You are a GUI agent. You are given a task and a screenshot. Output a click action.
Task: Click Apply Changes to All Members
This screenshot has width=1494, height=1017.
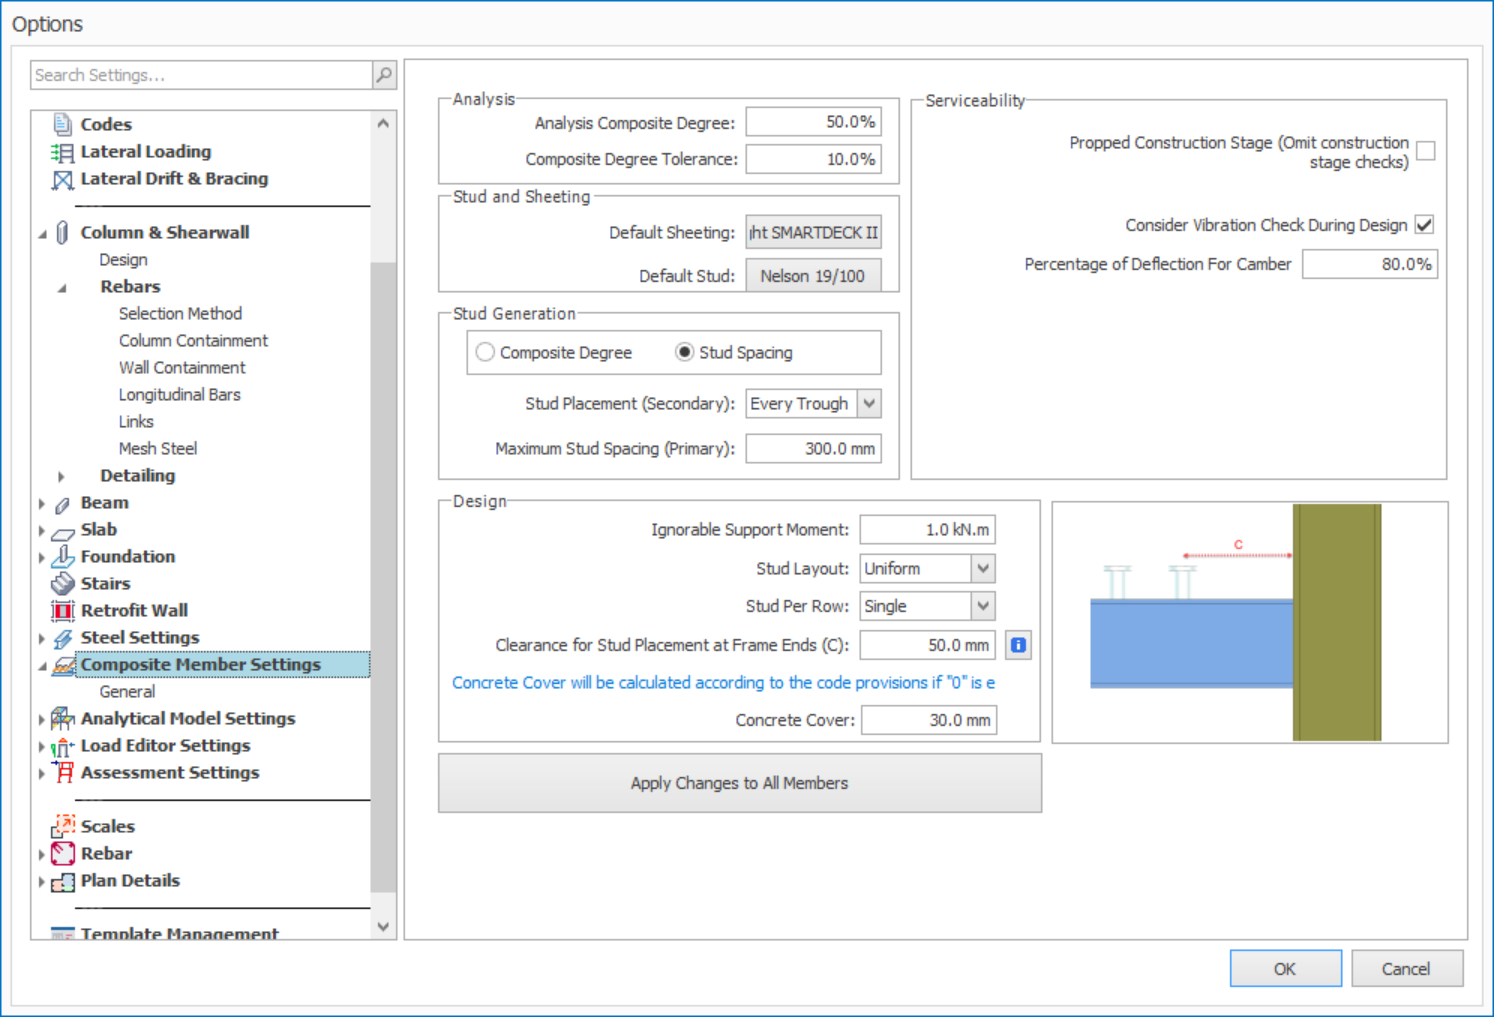coord(739,783)
